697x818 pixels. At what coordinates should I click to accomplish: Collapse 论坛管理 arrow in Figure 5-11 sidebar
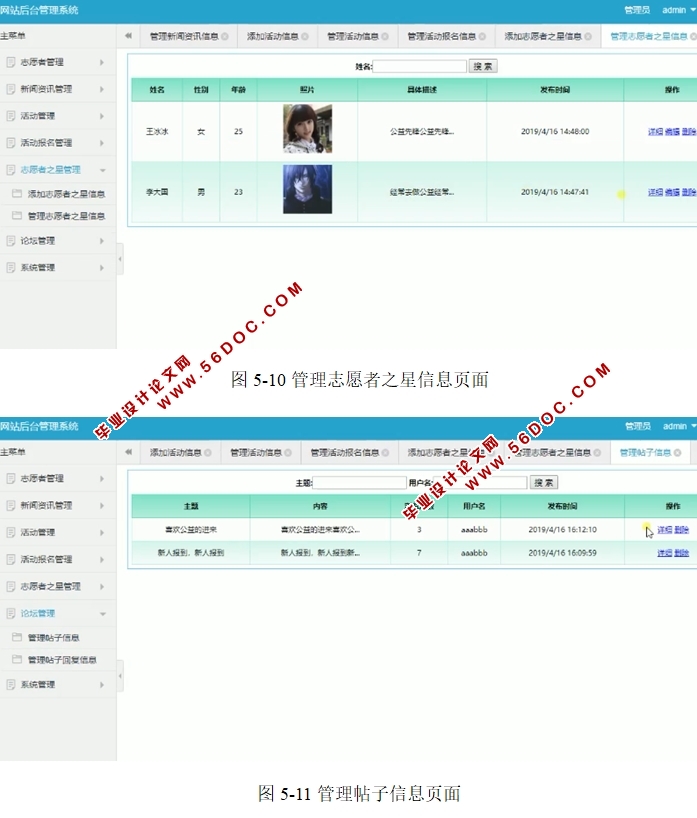[x=102, y=614]
